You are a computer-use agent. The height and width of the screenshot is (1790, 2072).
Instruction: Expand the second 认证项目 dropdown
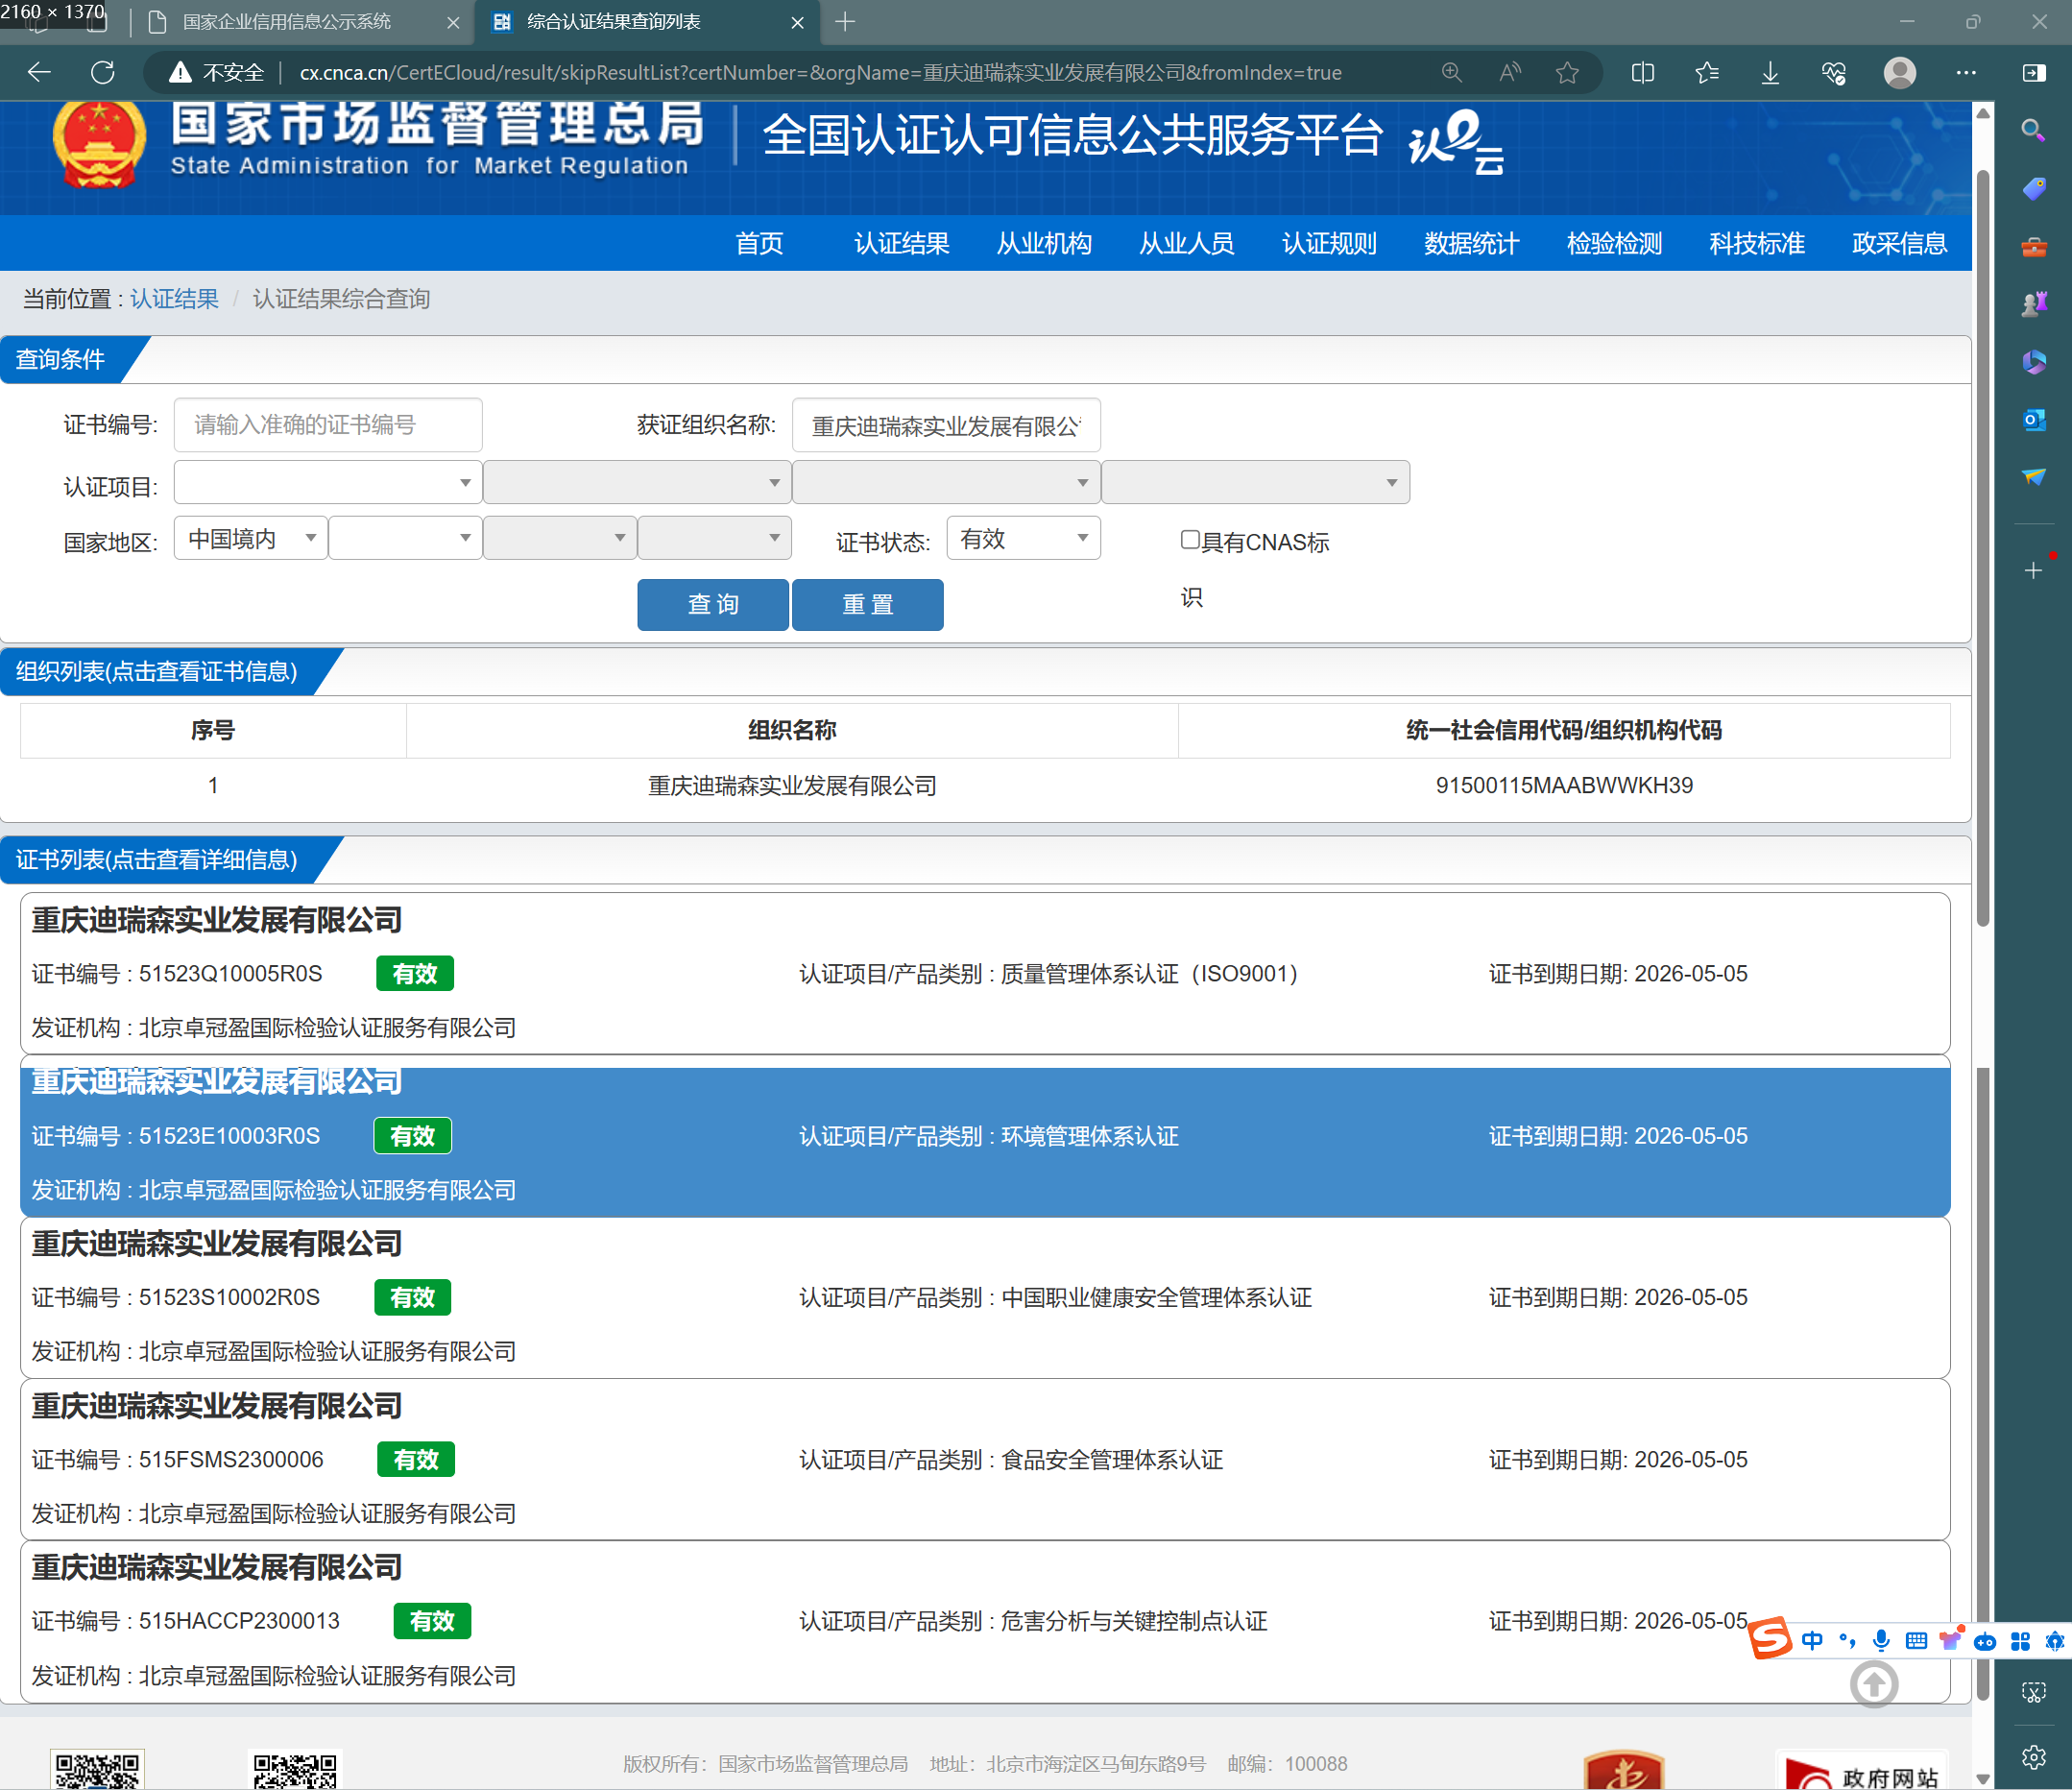click(637, 482)
